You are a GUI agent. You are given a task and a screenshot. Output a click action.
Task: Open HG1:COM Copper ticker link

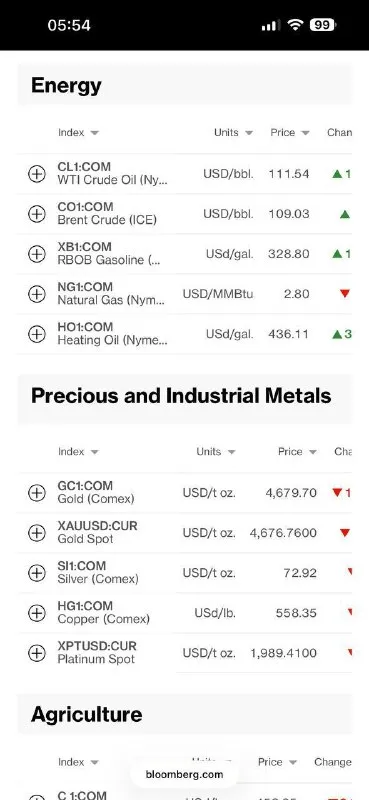85,606
